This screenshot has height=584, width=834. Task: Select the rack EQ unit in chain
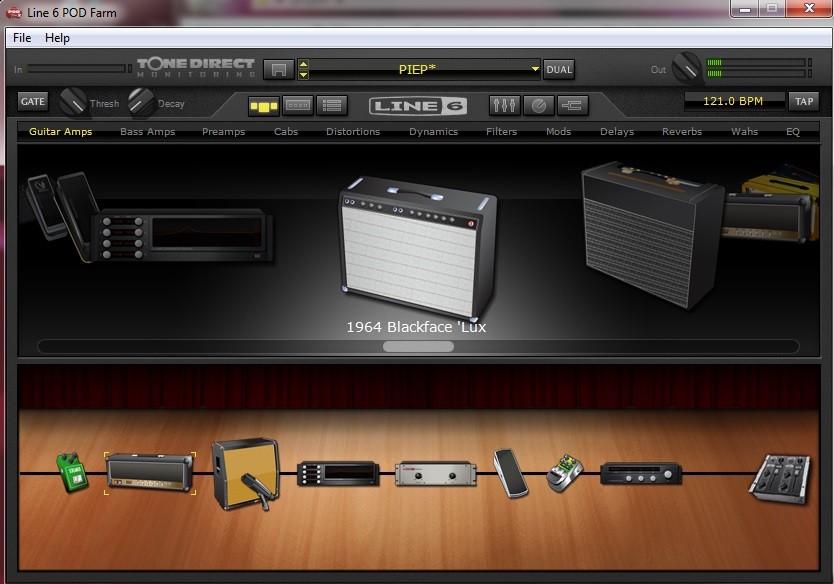click(338, 473)
